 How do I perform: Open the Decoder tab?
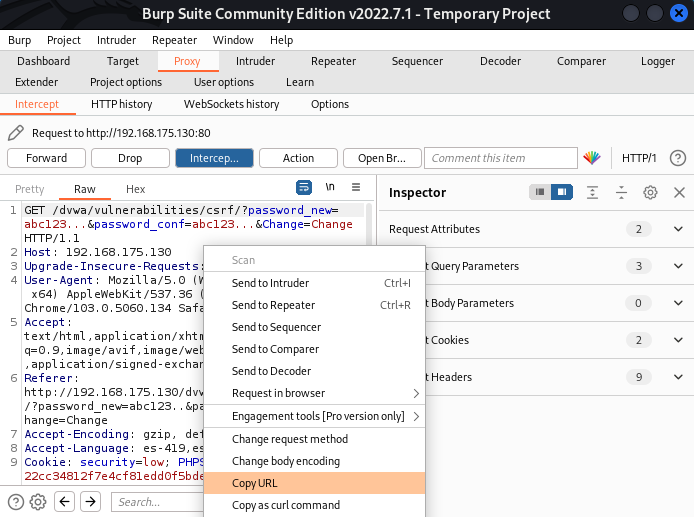pos(500,61)
